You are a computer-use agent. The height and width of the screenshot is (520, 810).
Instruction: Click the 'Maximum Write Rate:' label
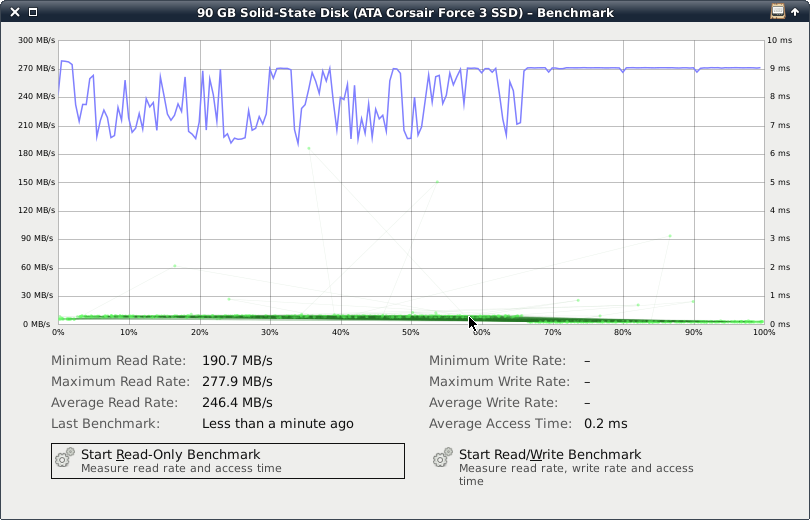click(500, 382)
